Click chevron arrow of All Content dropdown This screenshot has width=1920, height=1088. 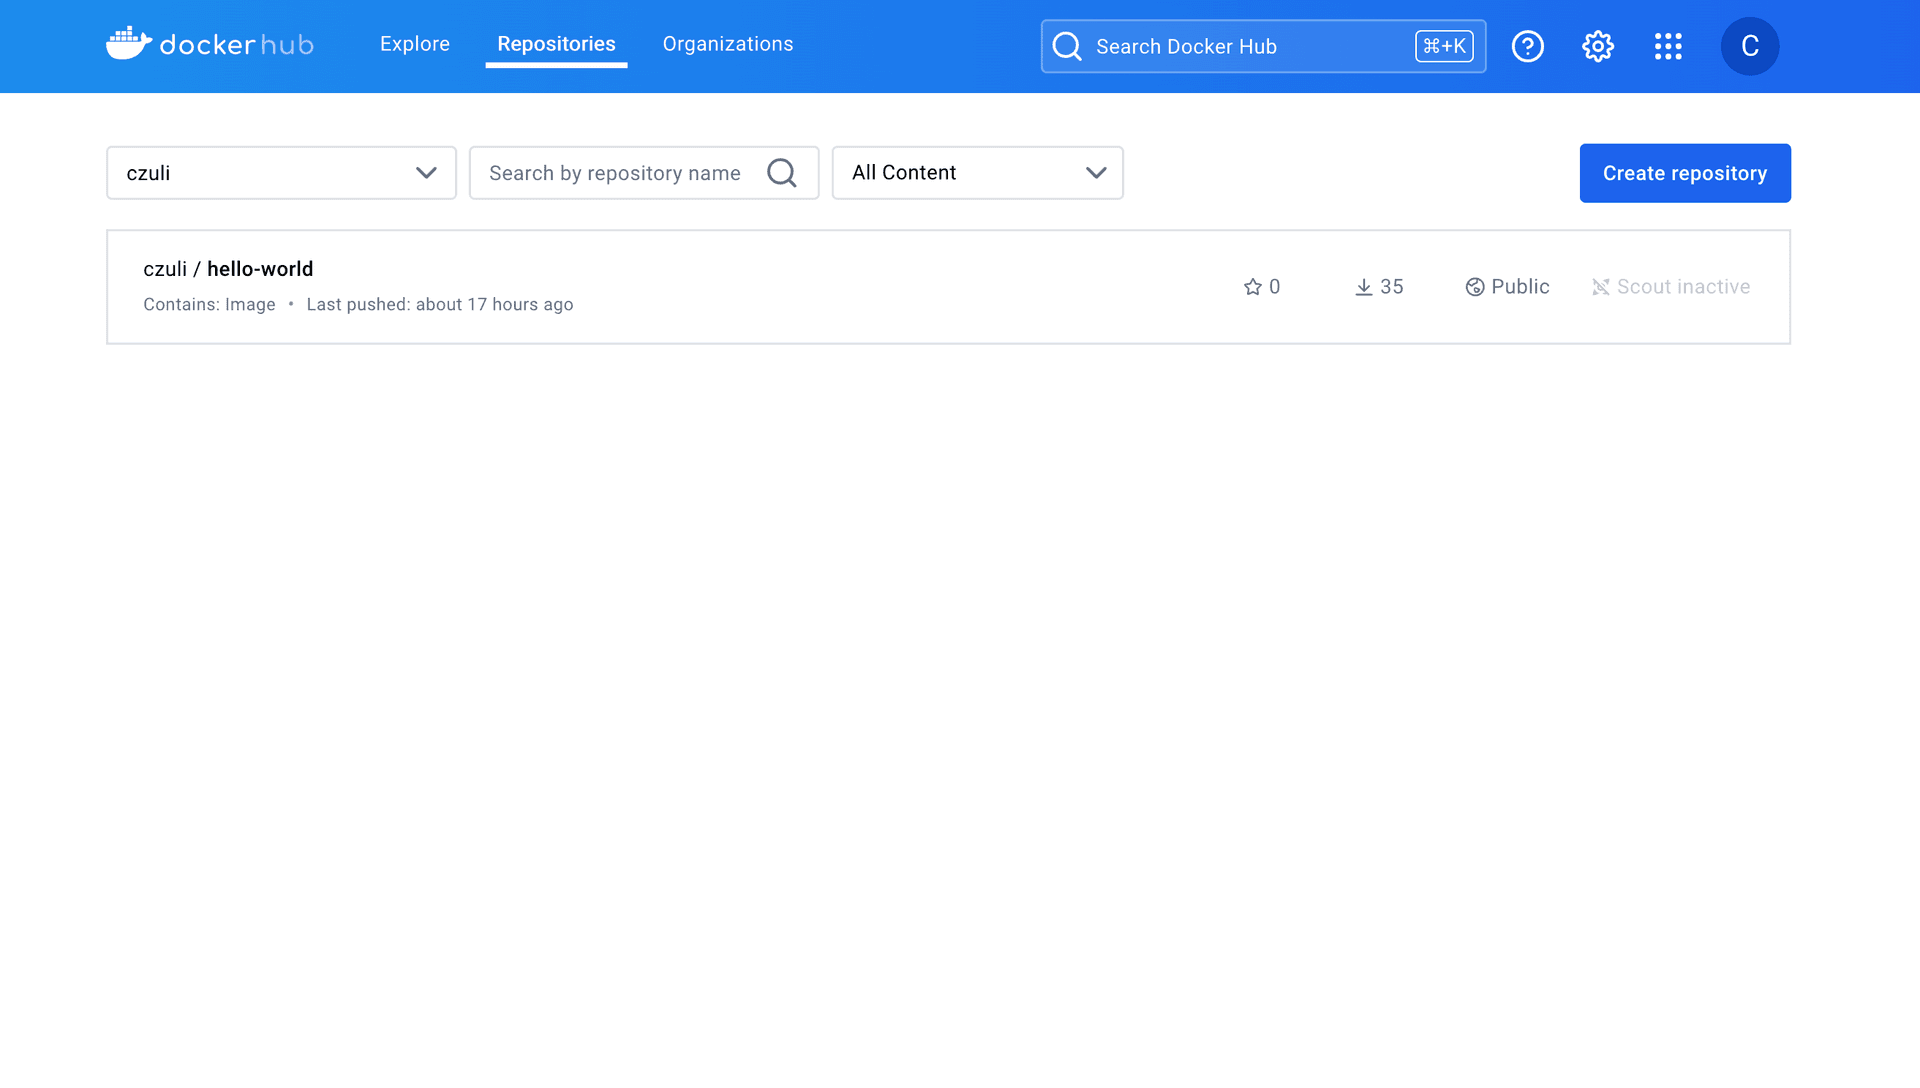point(1096,173)
